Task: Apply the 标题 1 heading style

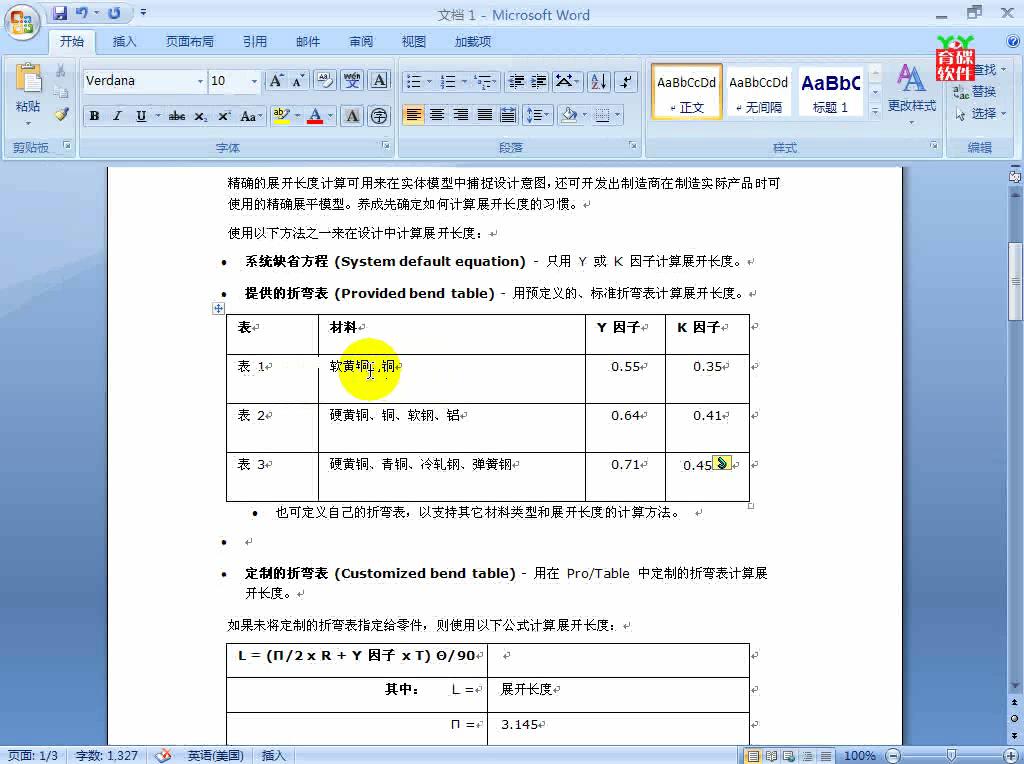Action: (830, 92)
